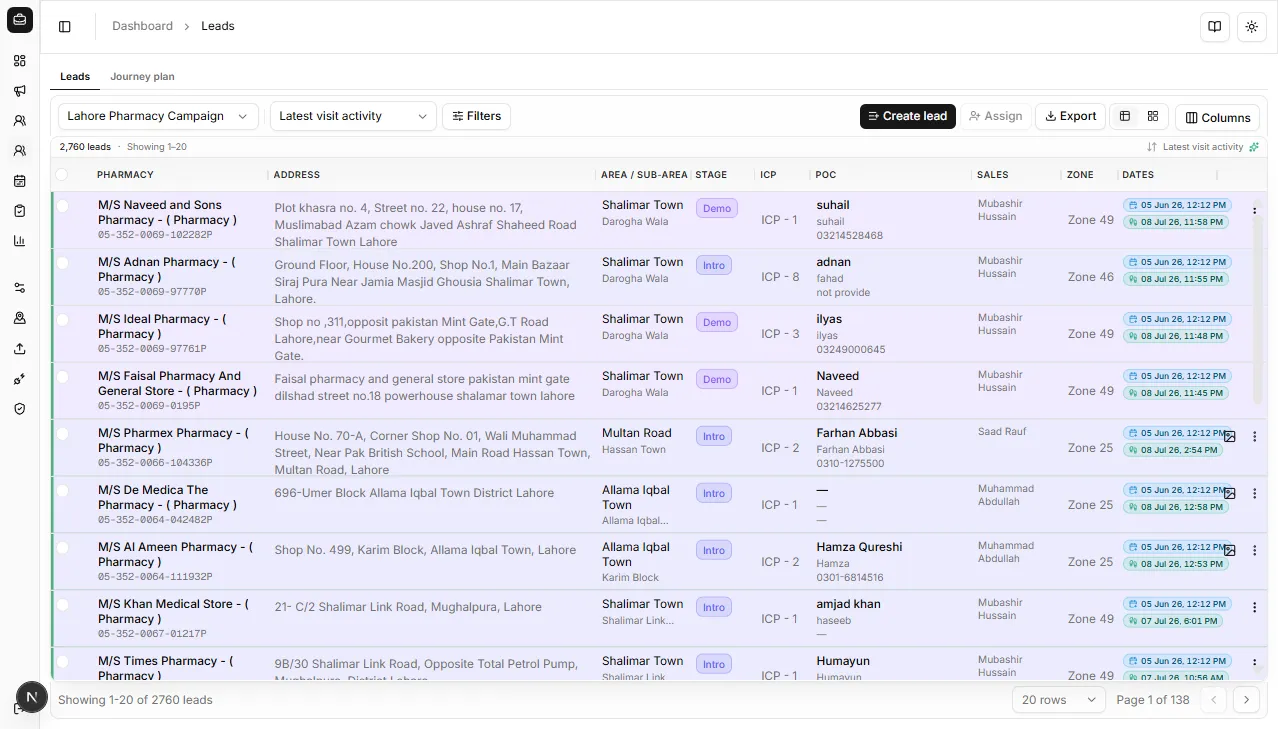Sort by the PHARMACY column header
This screenshot has width=1278, height=729.
125,174
